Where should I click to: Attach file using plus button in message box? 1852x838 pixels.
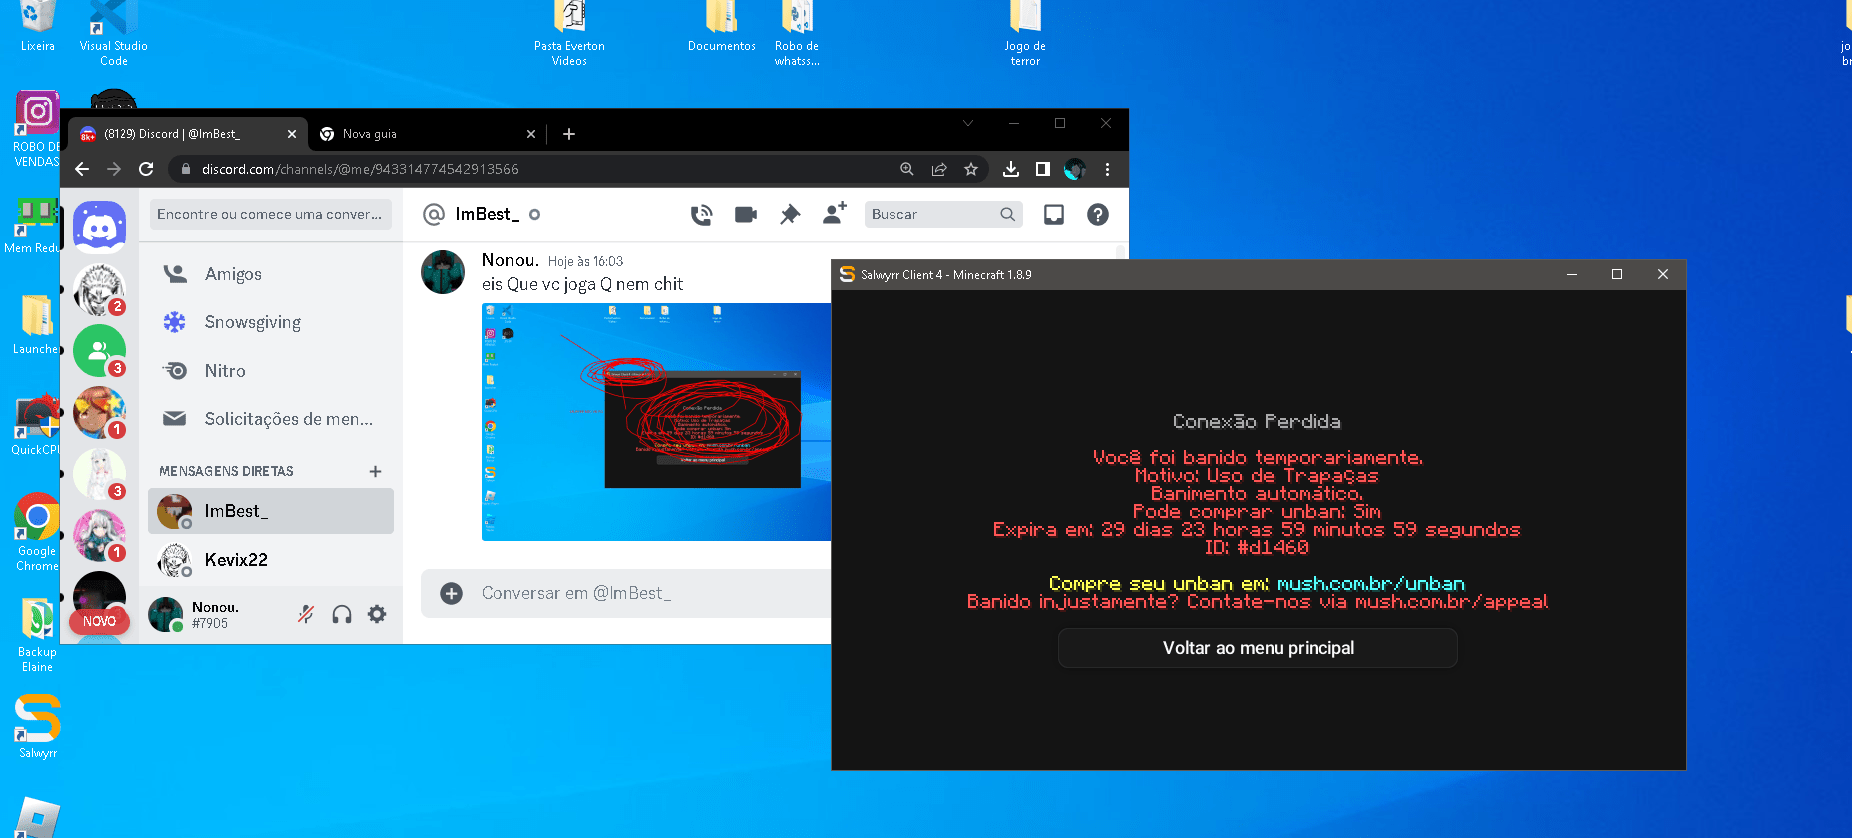(452, 593)
